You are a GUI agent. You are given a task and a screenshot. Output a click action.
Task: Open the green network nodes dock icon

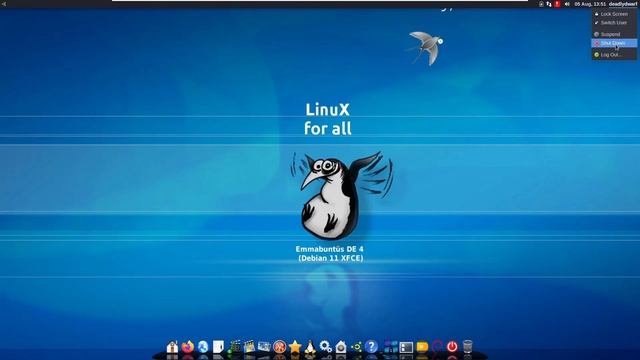coord(356,347)
